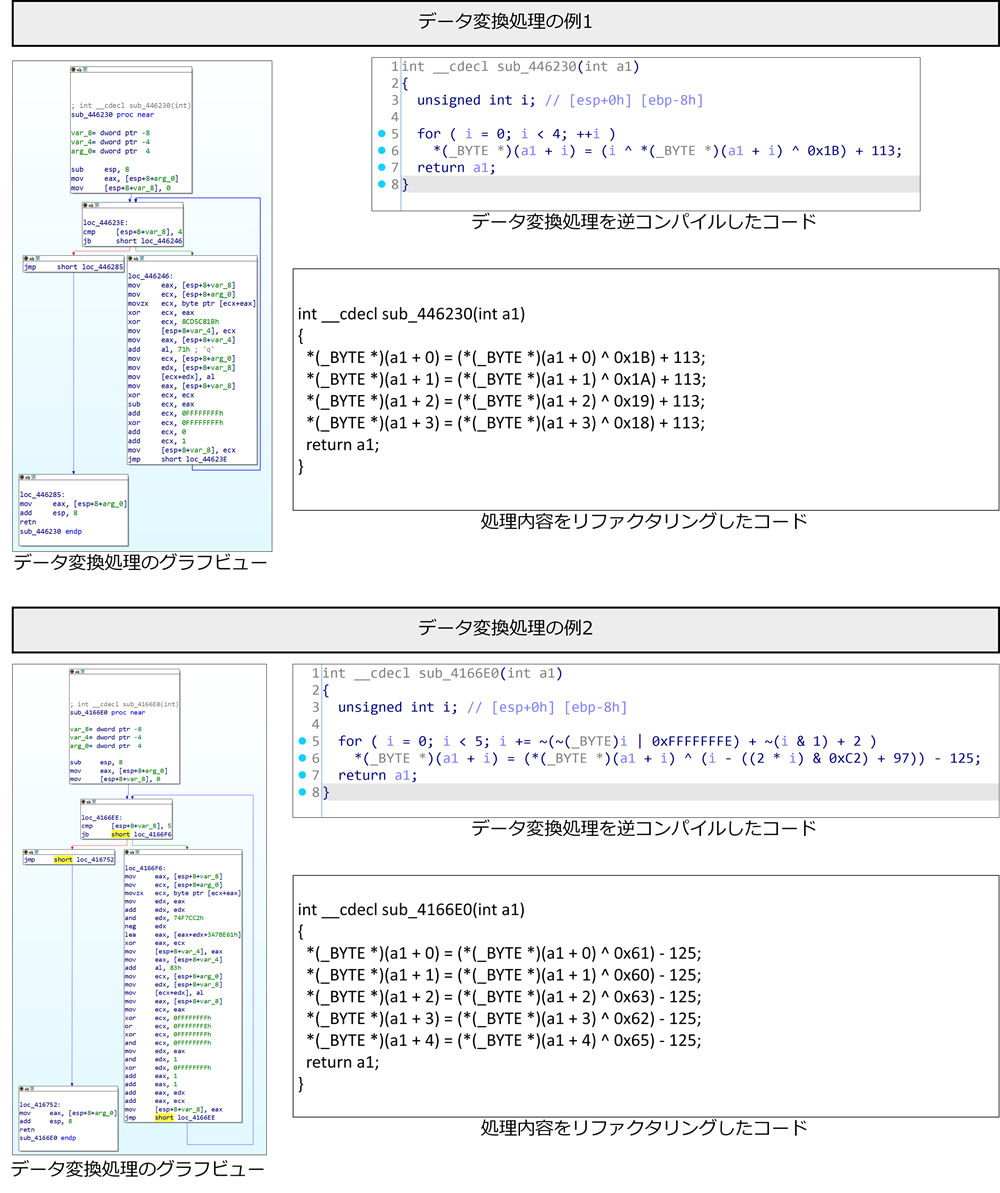Click 'sub_446230 proc near' in the graph view
The width and height of the screenshot is (1000, 1193).
113,115
